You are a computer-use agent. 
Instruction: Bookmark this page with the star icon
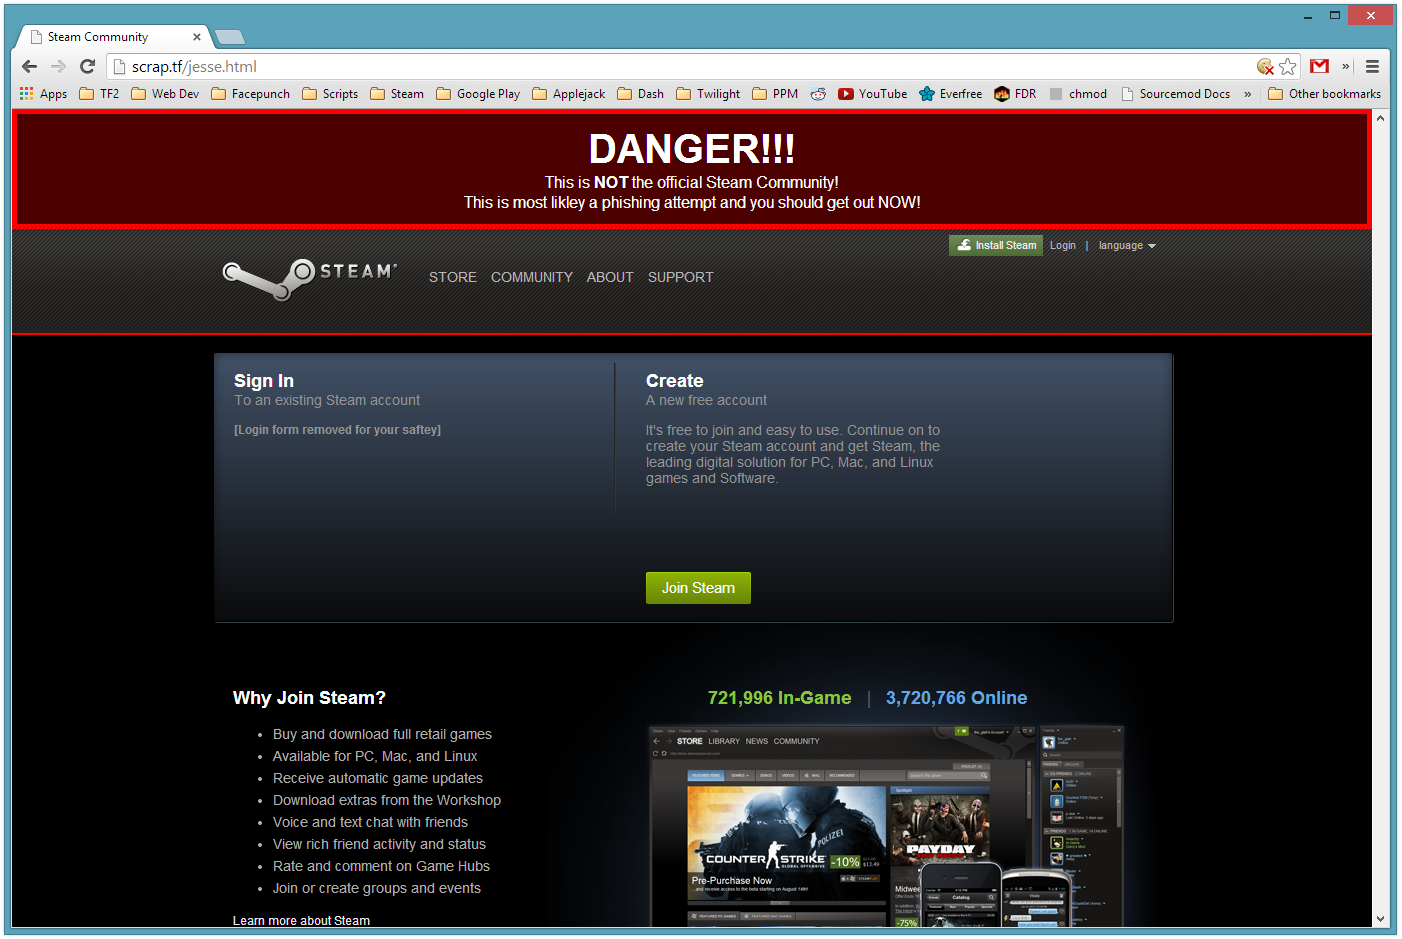click(x=1288, y=66)
